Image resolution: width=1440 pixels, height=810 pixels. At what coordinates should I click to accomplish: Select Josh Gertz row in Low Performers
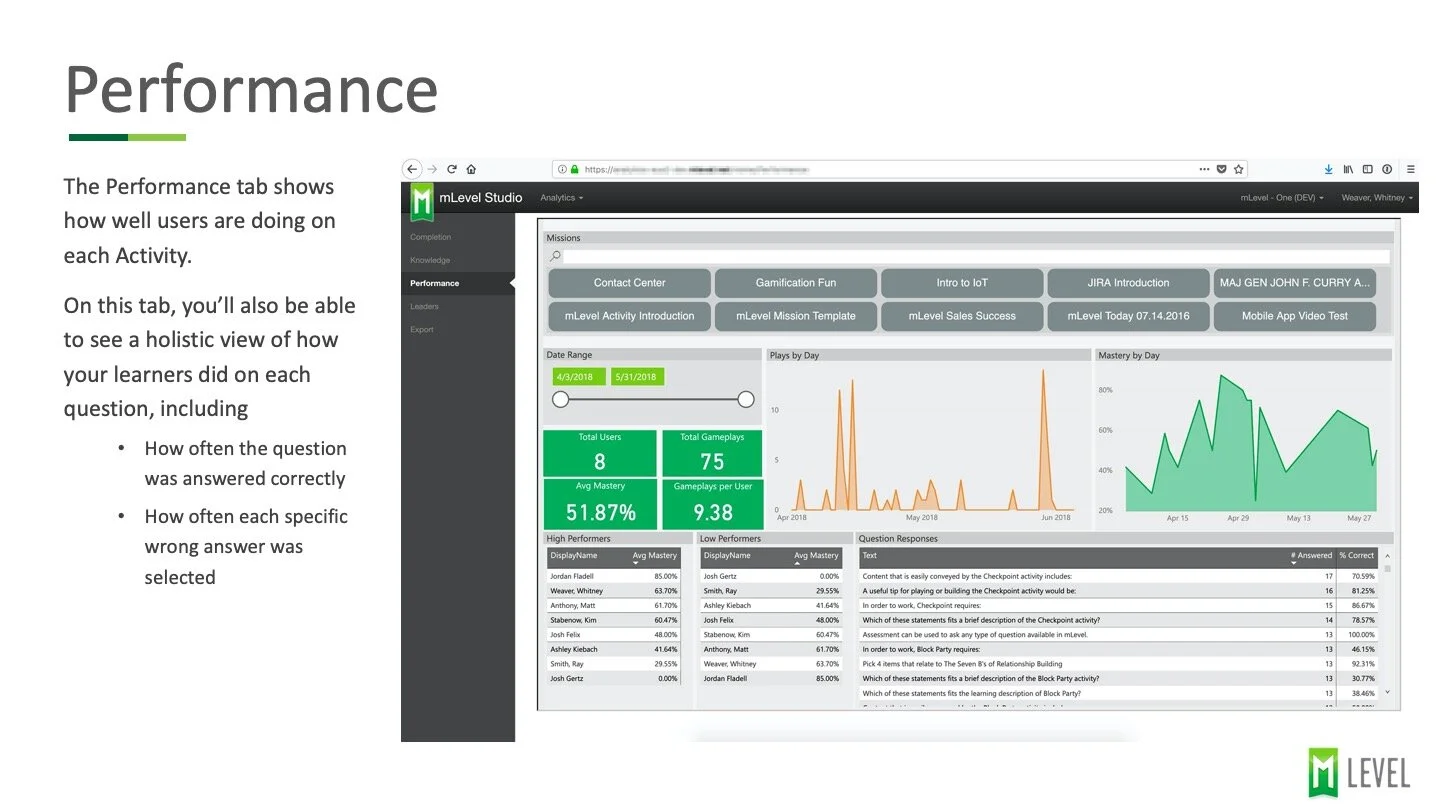click(x=770, y=576)
